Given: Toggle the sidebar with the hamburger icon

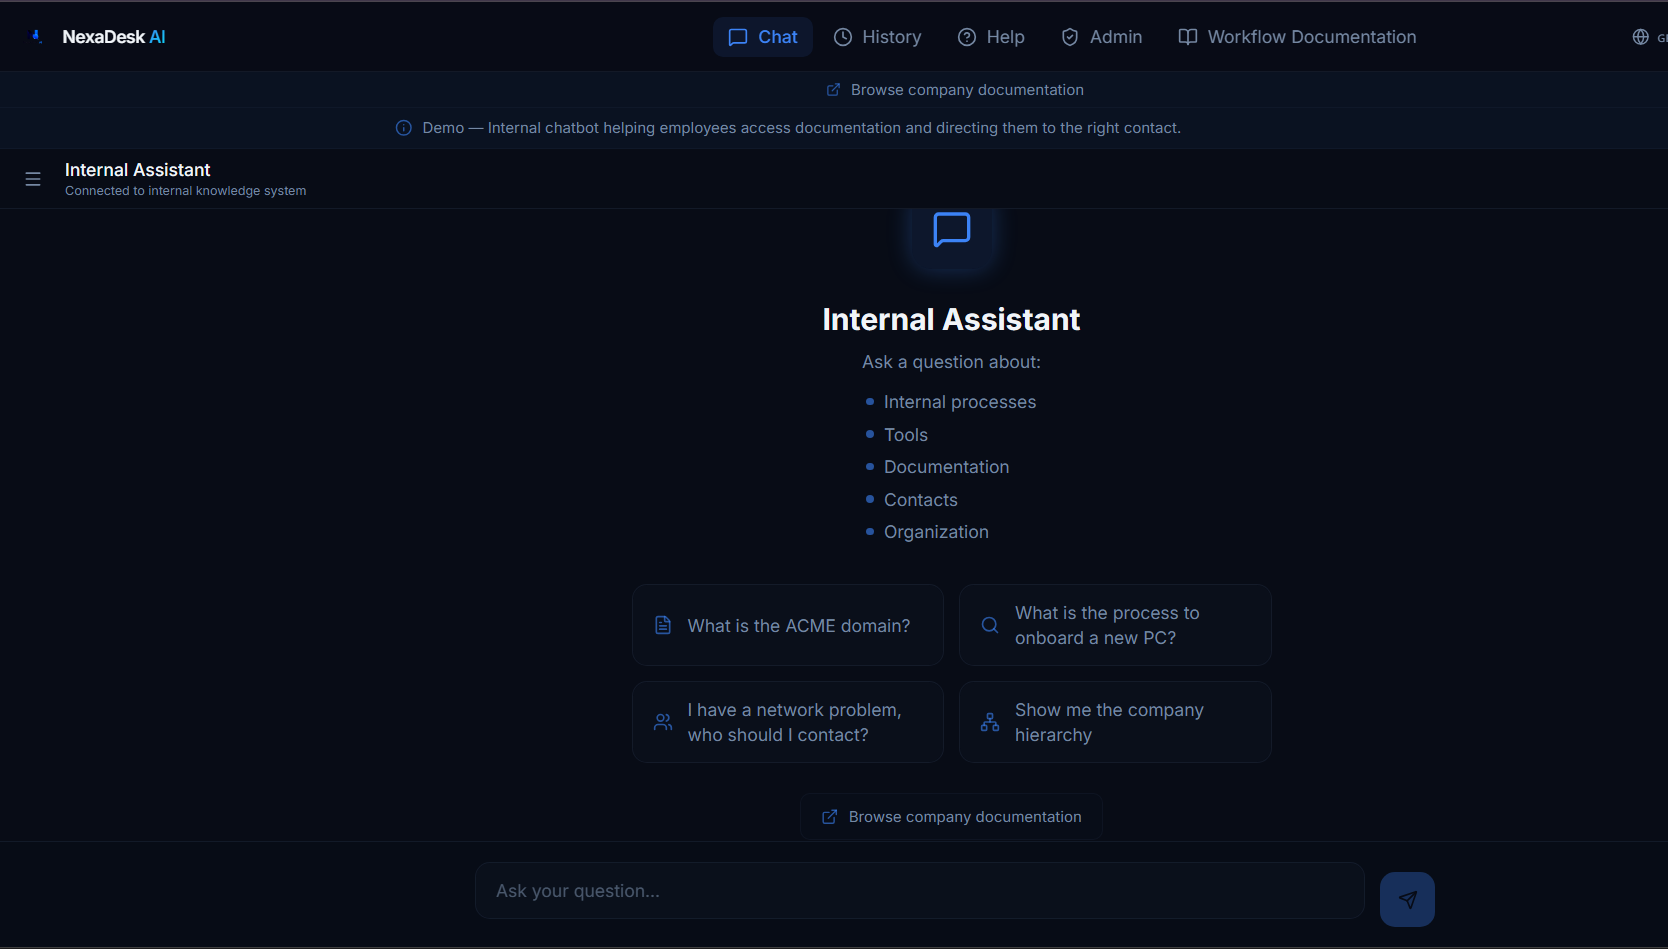Looking at the screenshot, I should click(x=33, y=178).
